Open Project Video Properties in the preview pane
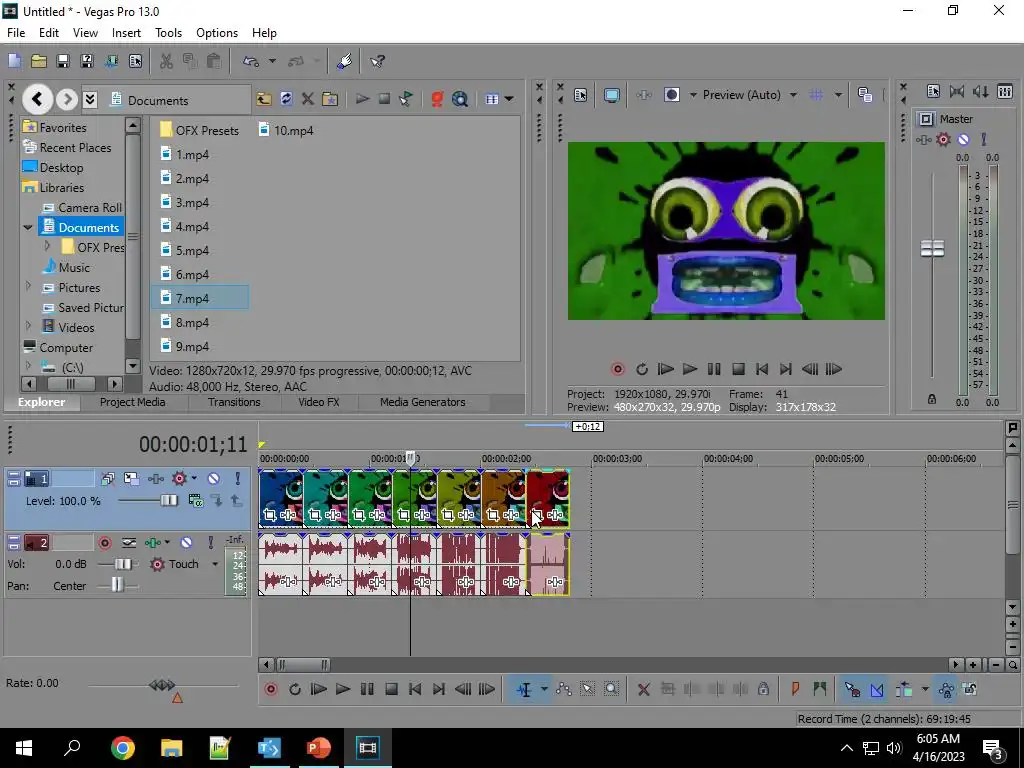 tap(581, 95)
